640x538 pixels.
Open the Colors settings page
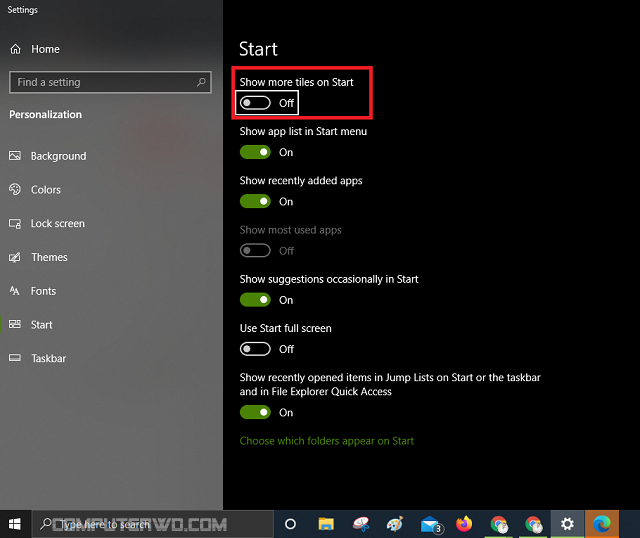point(46,189)
